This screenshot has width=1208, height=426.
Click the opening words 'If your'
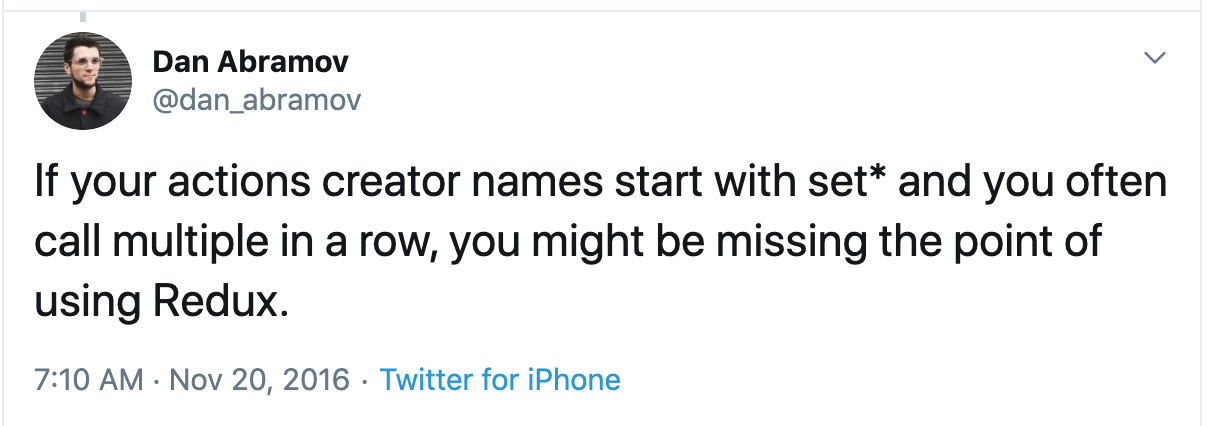tap(85, 185)
